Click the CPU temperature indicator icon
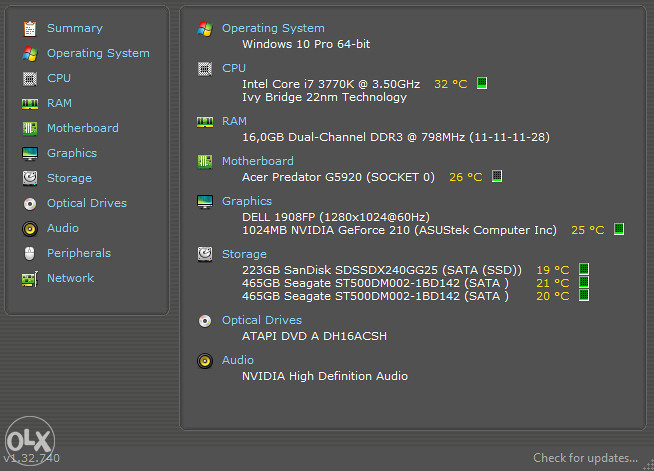 pyautogui.click(x=482, y=83)
